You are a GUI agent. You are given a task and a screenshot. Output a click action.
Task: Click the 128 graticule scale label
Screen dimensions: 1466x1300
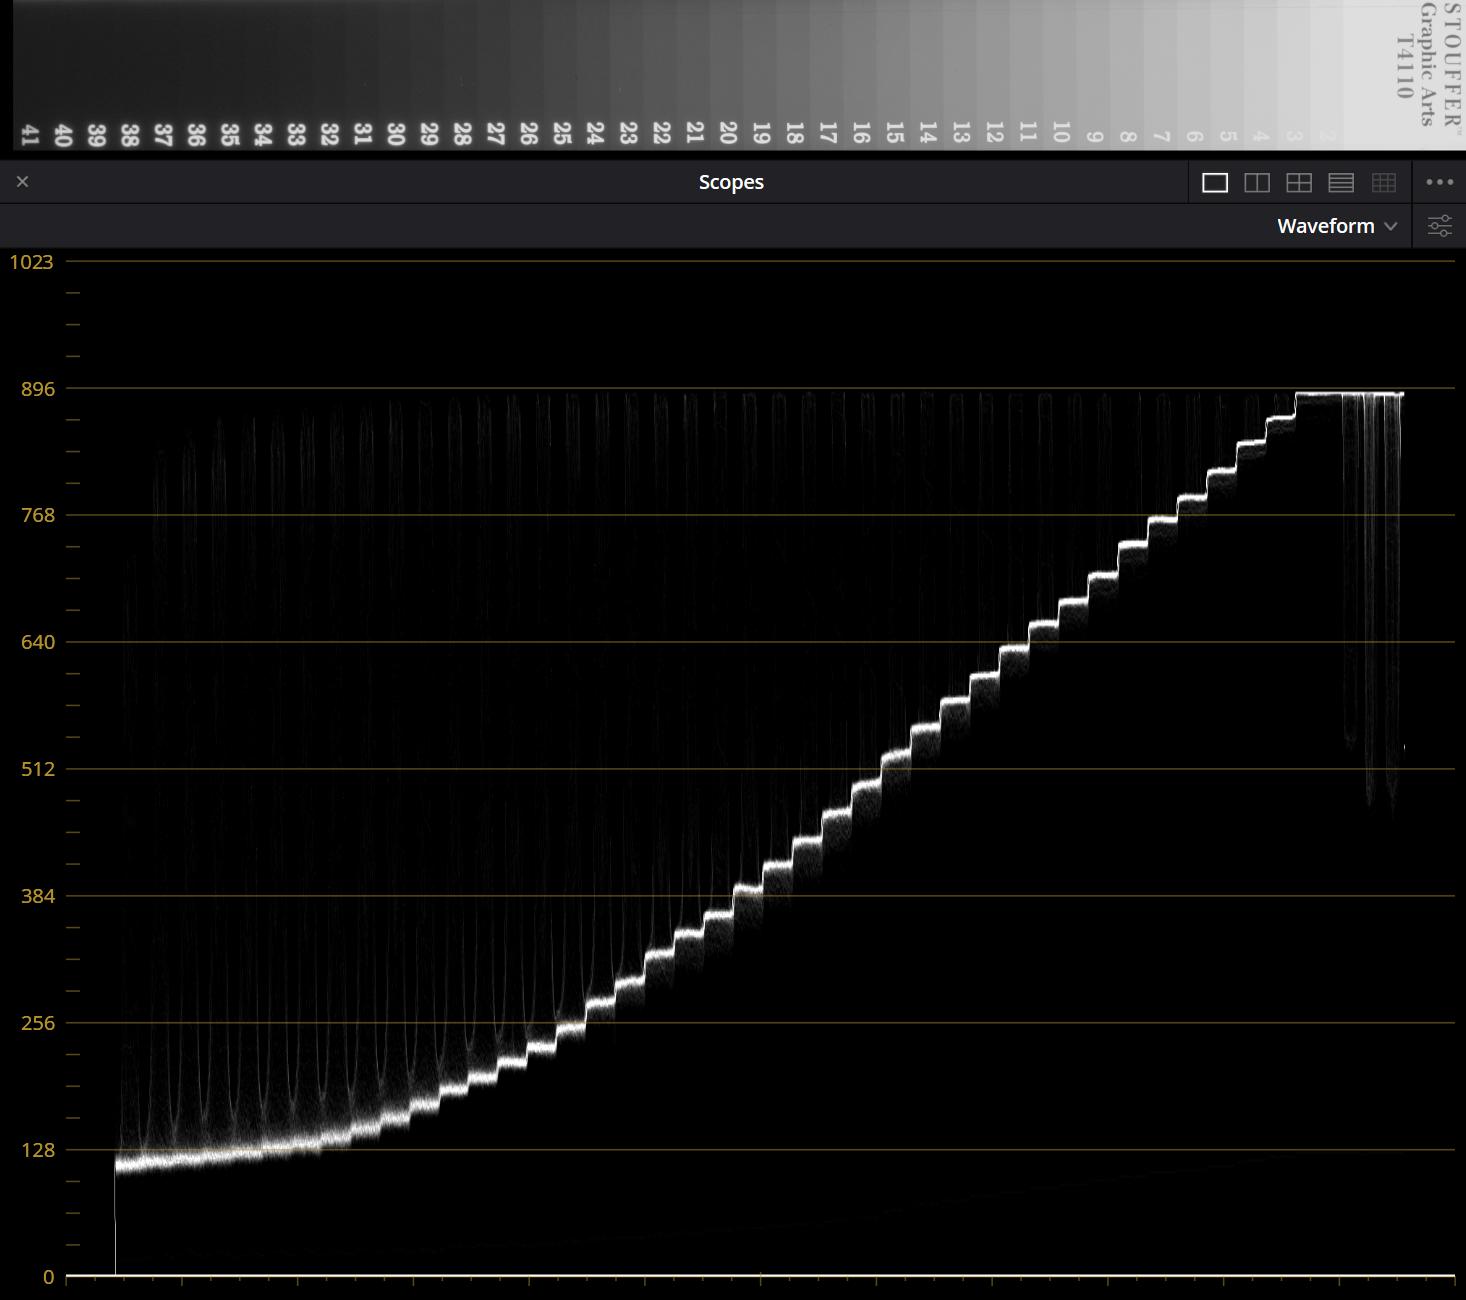37,1150
